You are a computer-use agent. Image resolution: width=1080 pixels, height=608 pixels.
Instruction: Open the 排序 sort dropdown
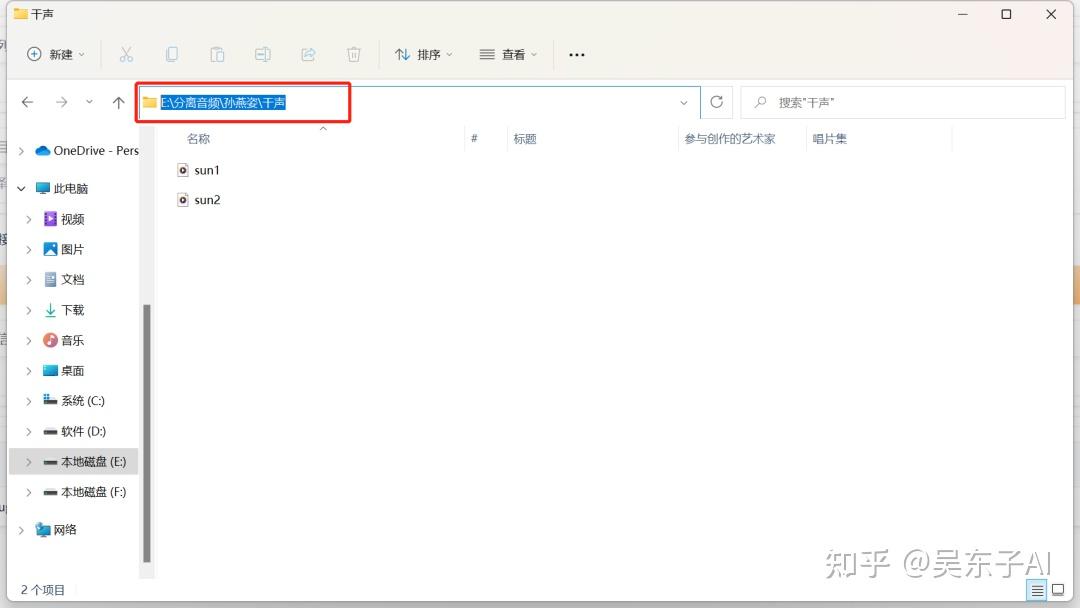[x=424, y=54]
